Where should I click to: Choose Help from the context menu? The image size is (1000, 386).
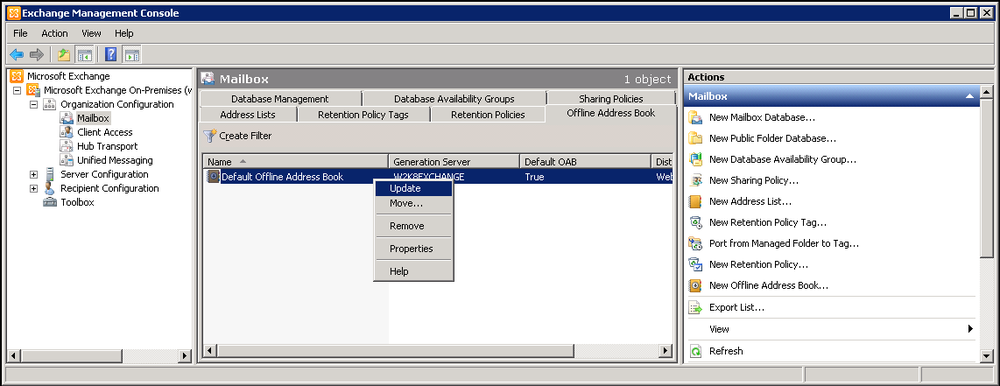click(x=413, y=271)
